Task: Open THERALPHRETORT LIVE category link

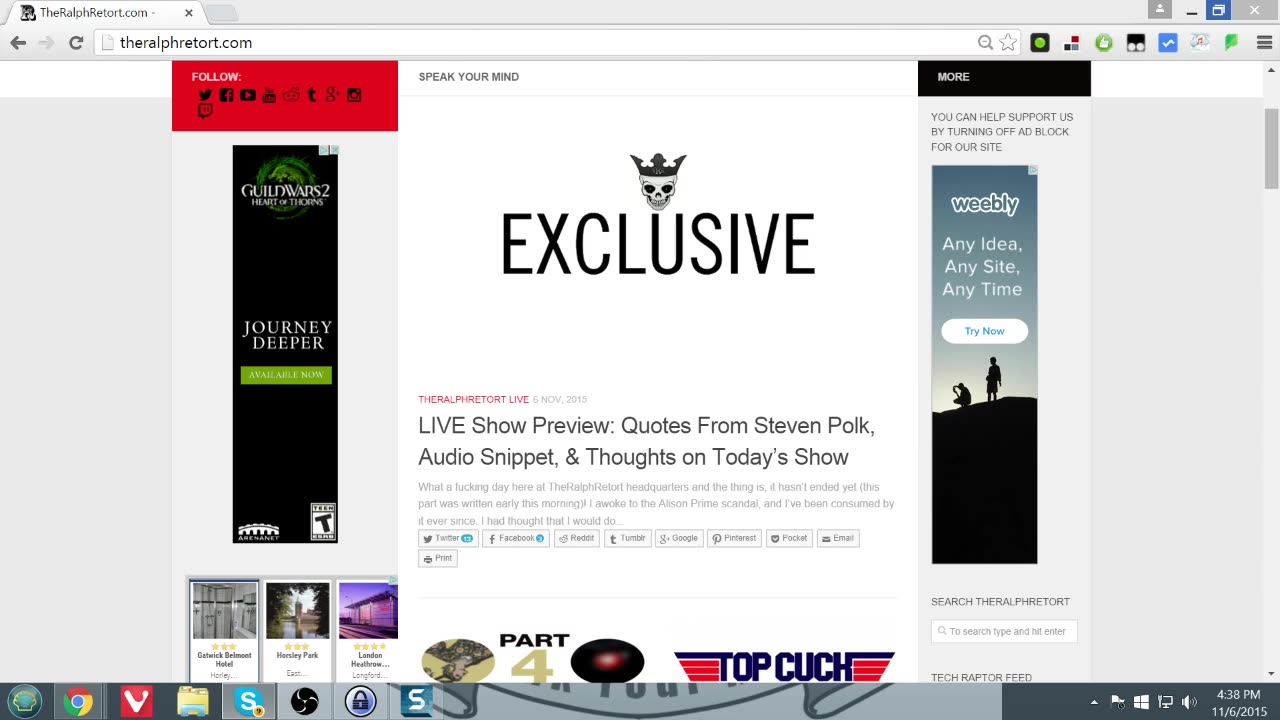Action: [x=473, y=400]
